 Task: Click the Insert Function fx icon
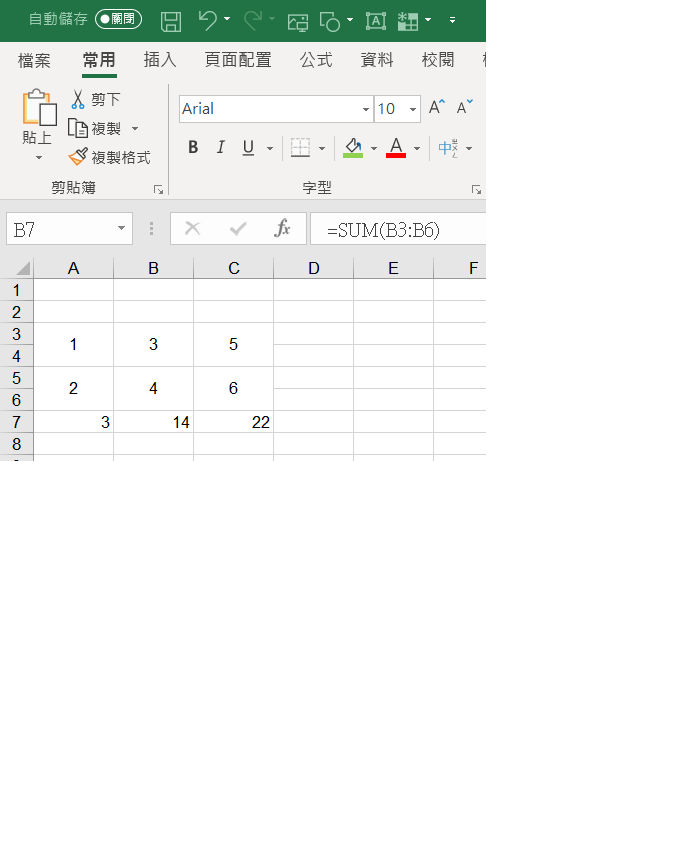pyautogui.click(x=282, y=228)
